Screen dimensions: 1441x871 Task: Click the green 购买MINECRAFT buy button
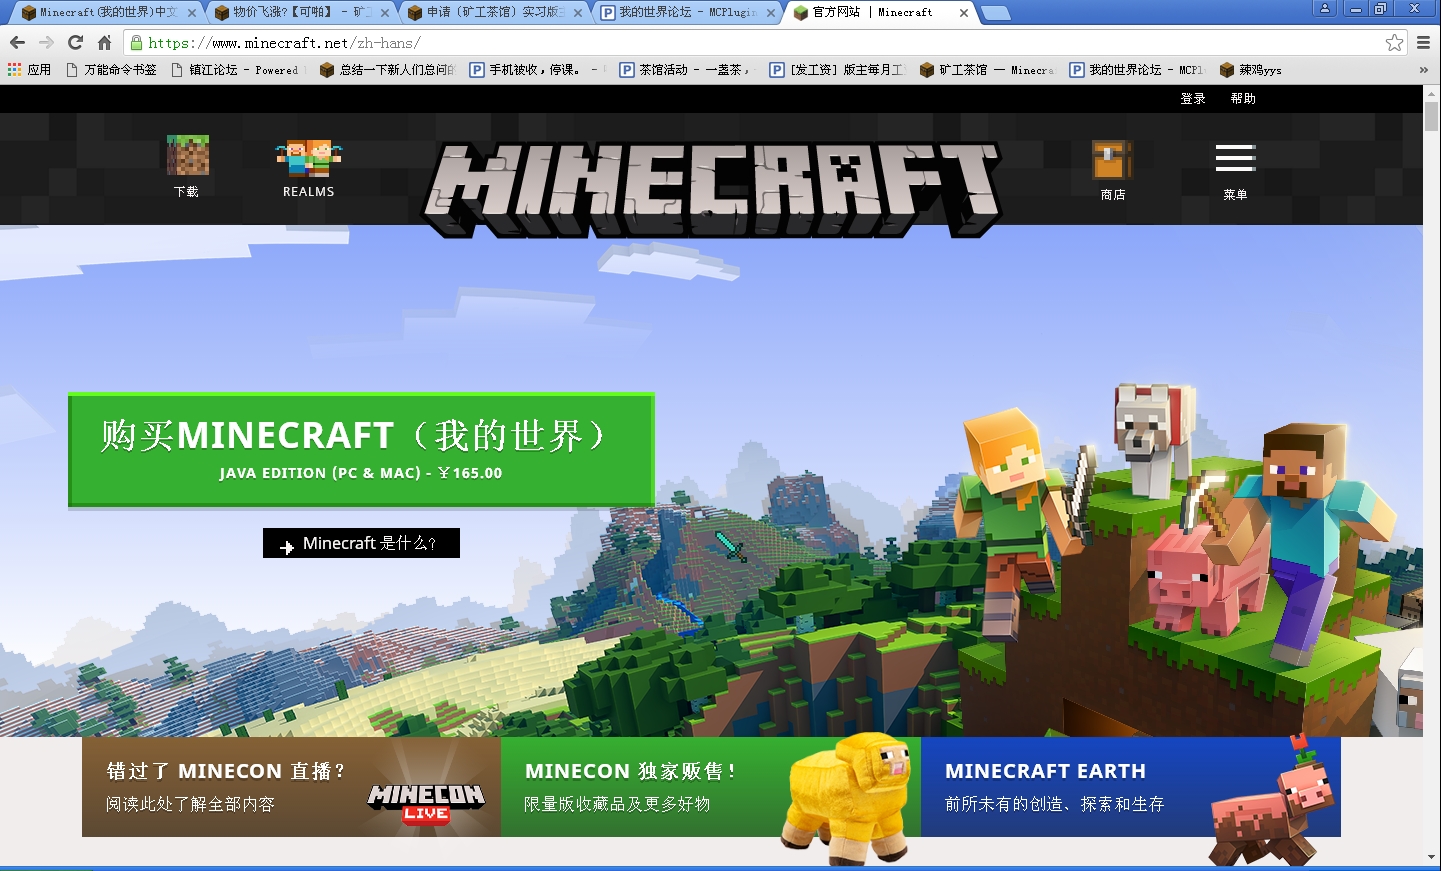coord(361,450)
